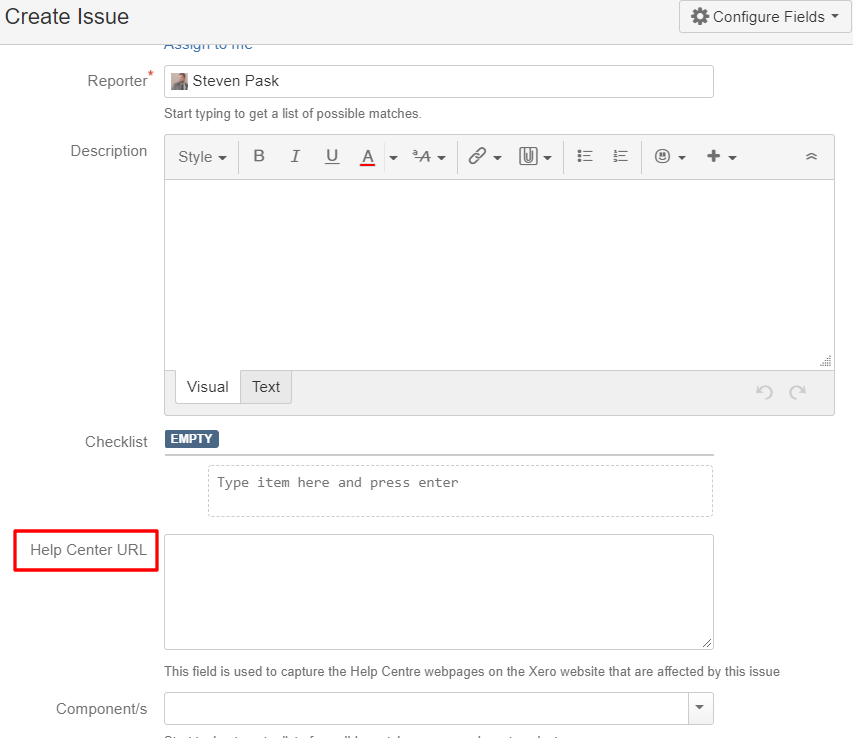Click the Help Center URL textarea resize handle
Viewport: 853px width, 738px height.
coord(707,642)
